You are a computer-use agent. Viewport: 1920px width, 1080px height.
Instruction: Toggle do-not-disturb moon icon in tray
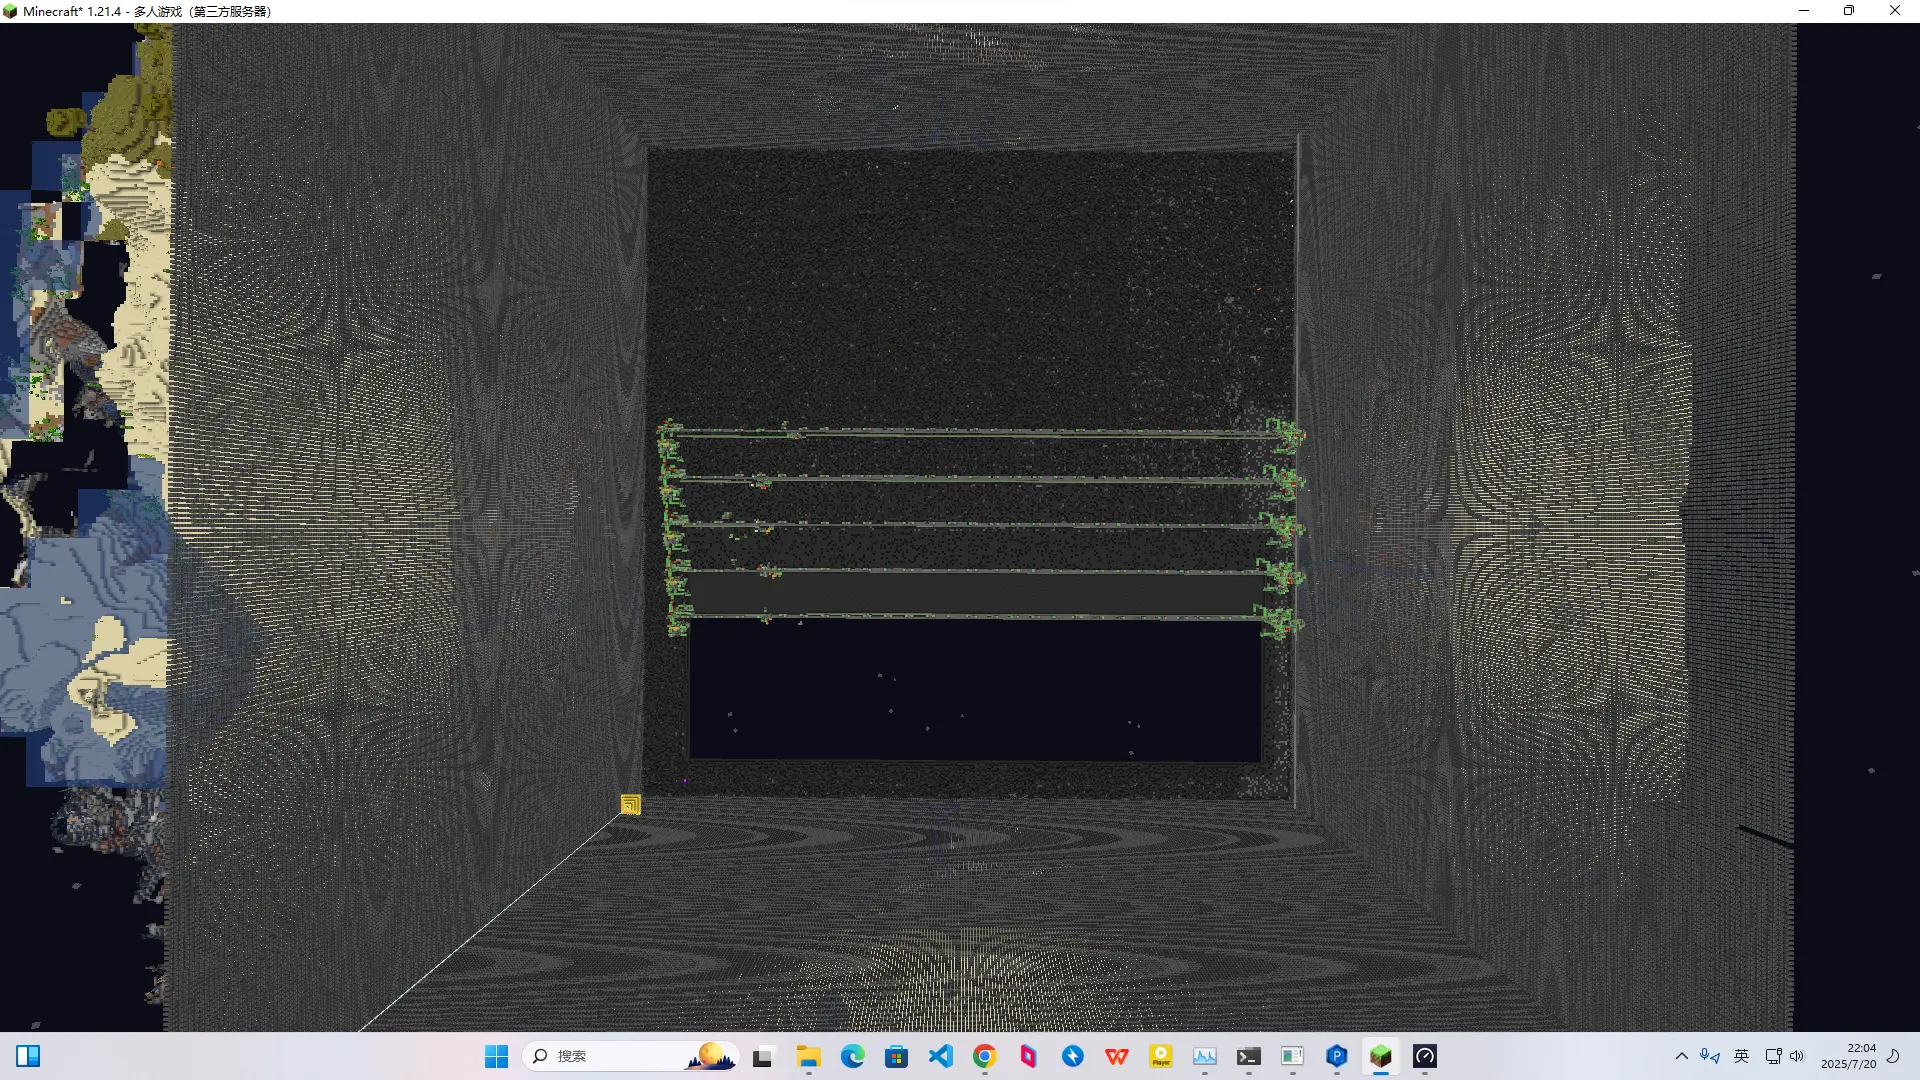(1893, 1056)
